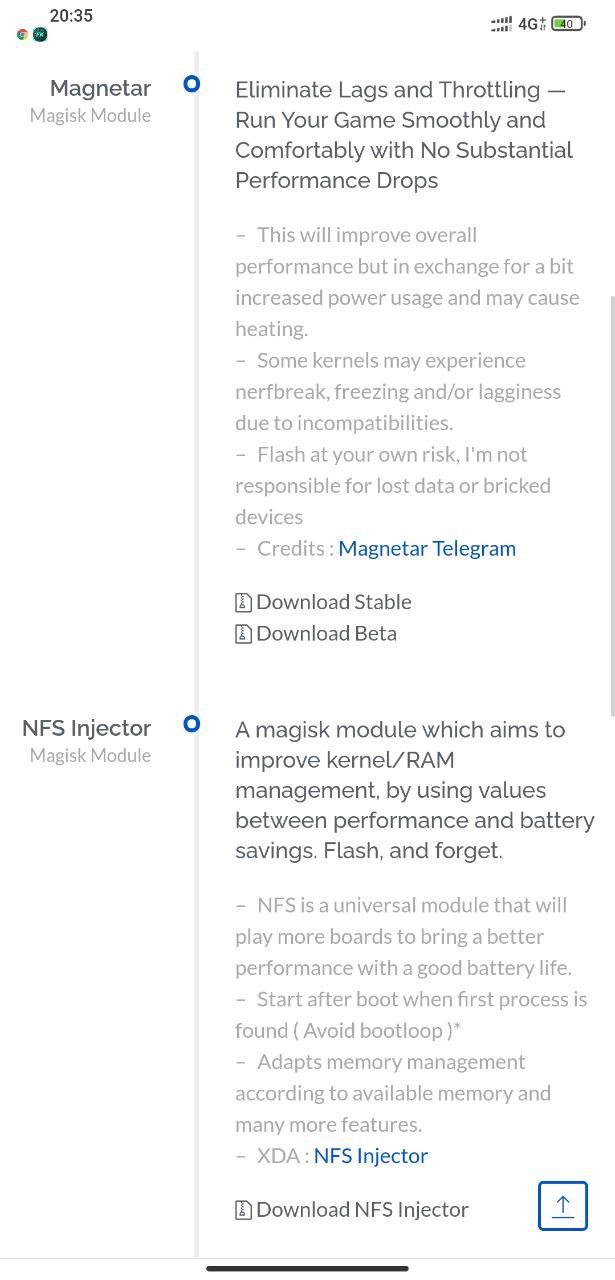Tap the 4G network indicator
The height and width of the screenshot is (1280, 615).
point(532,24)
